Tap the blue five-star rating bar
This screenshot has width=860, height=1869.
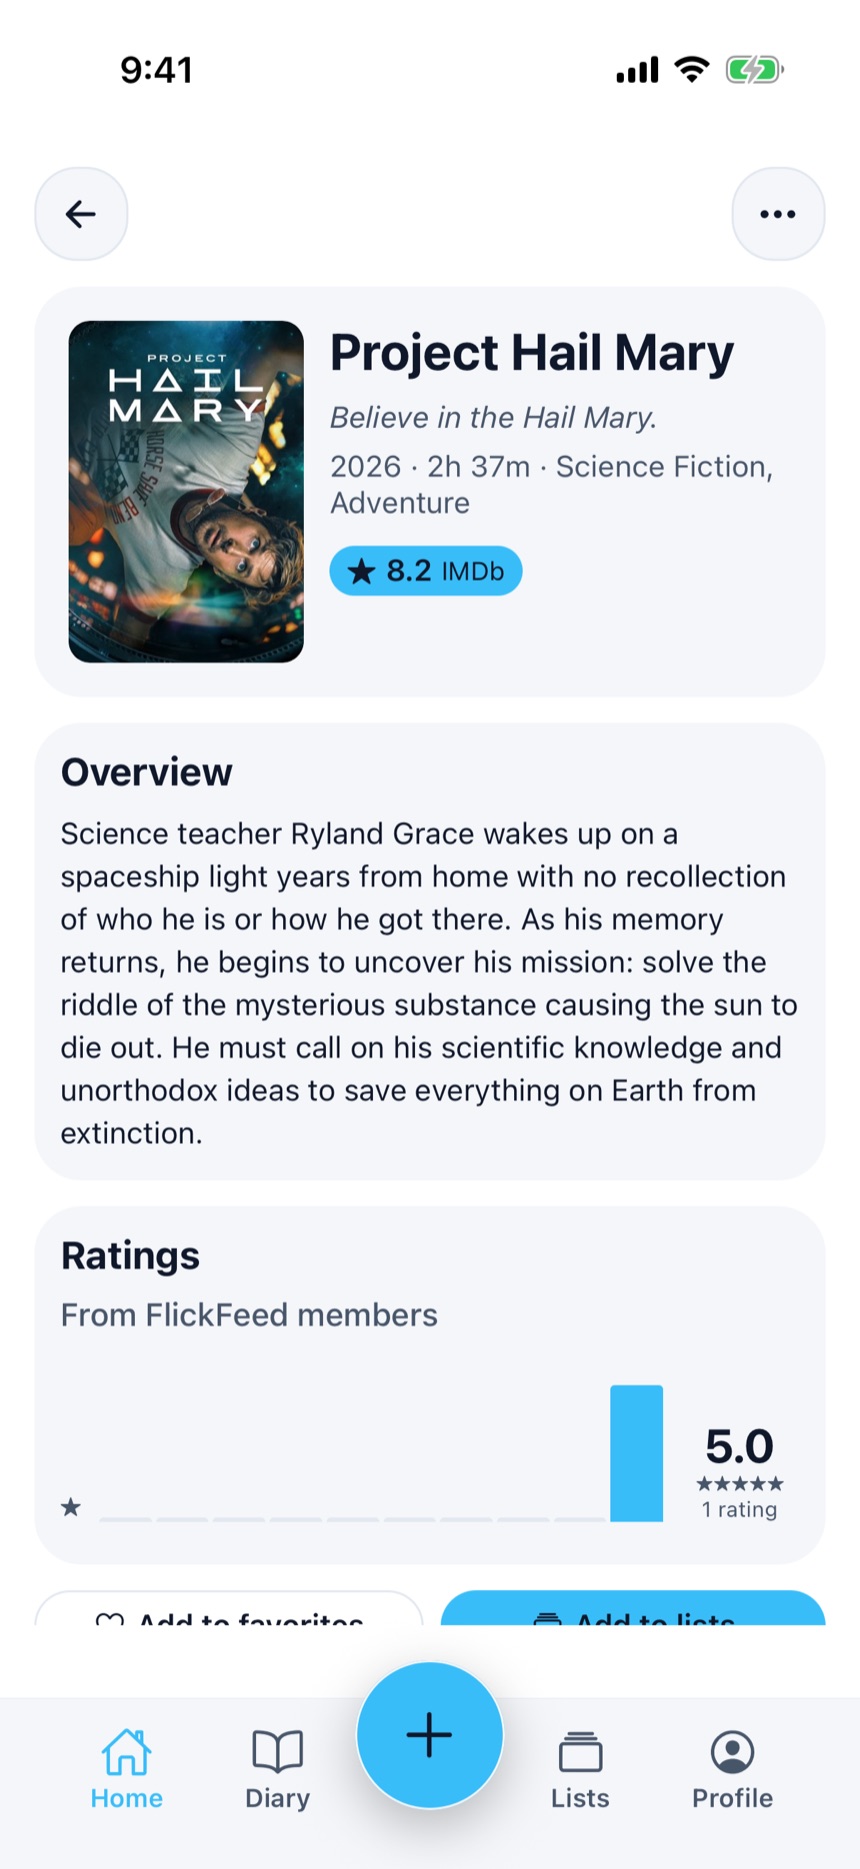[637, 1453]
